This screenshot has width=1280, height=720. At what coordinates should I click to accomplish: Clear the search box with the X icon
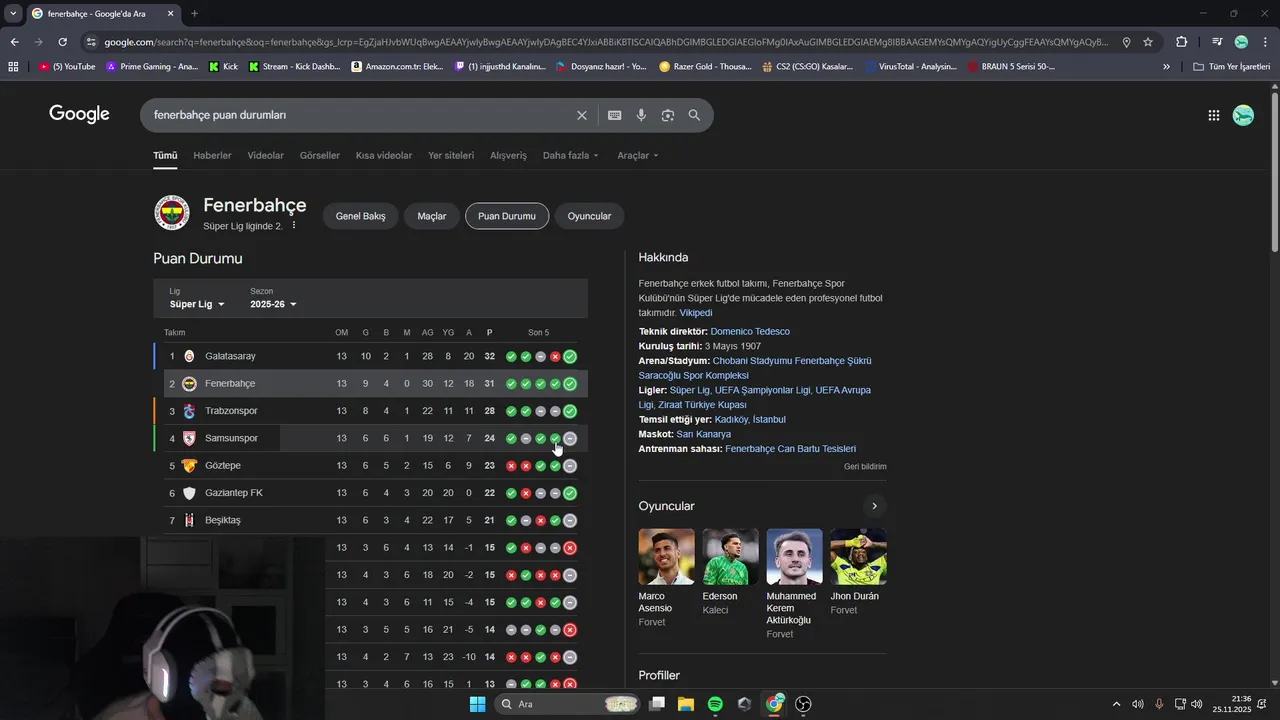582,115
